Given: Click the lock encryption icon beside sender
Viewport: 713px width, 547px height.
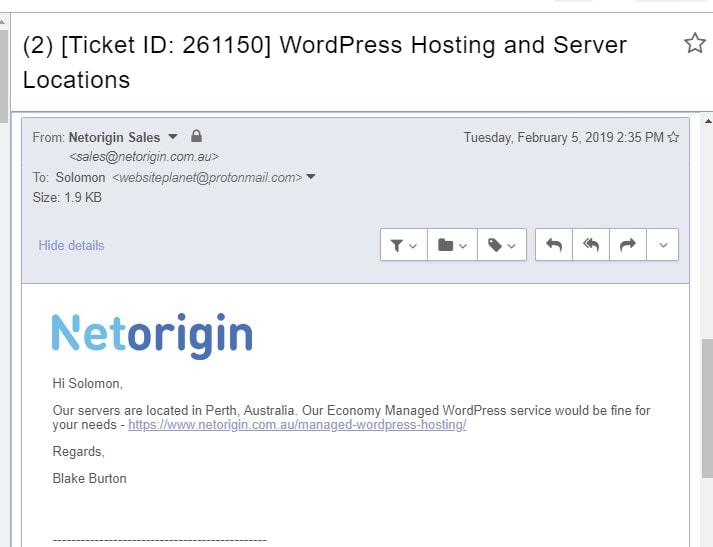Looking at the screenshot, I should [196, 136].
